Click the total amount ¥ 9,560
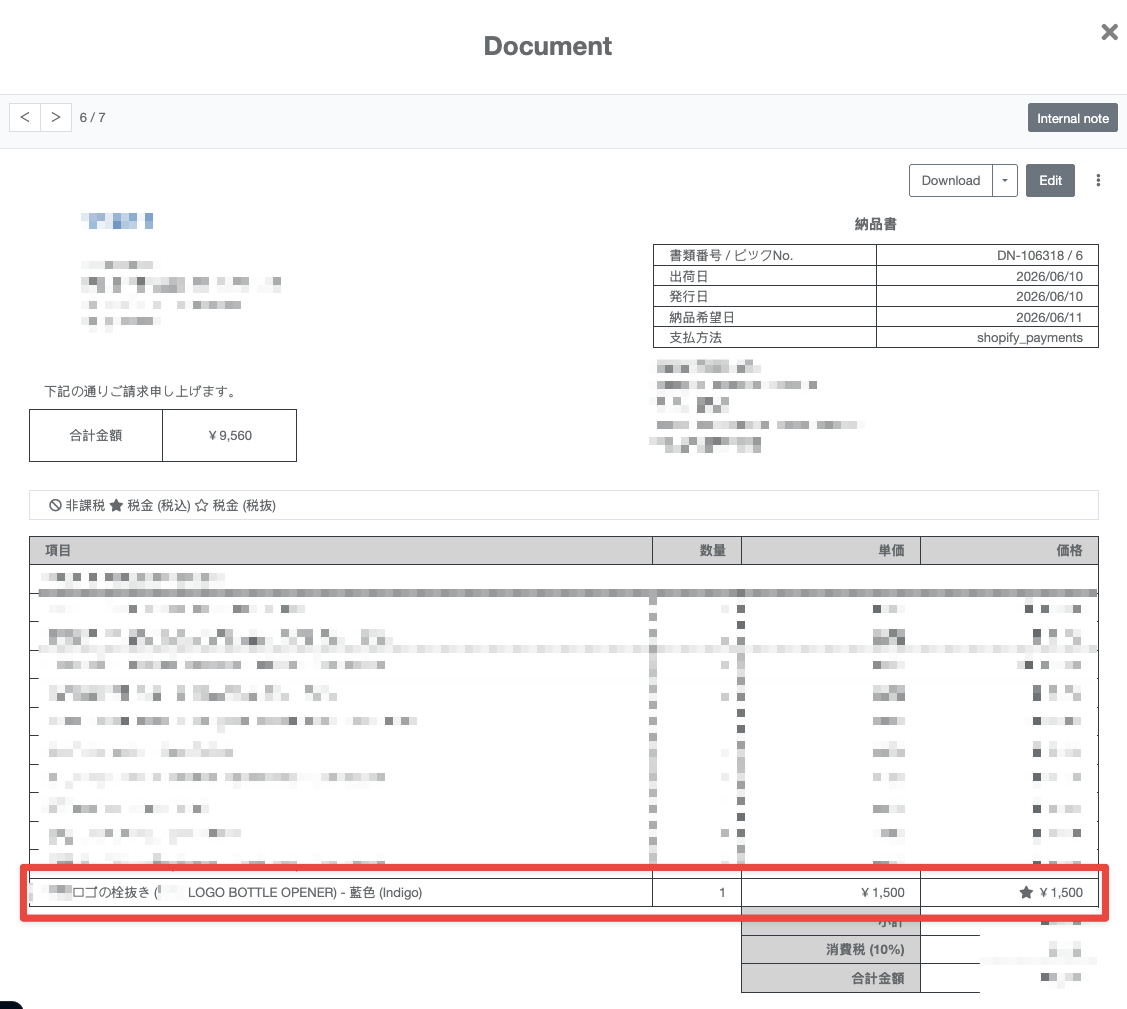 point(230,436)
